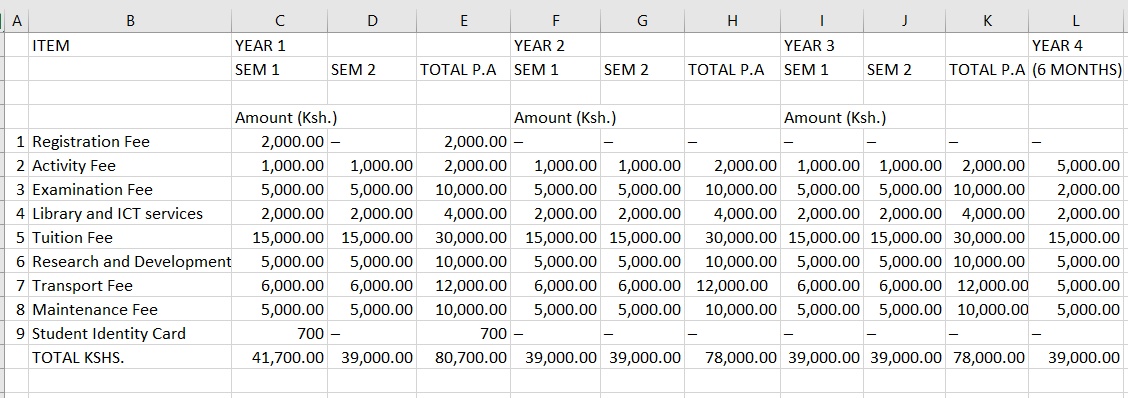Click the YEAR 1 cell
This screenshot has height=398, width=1128.
pos(279,45)
